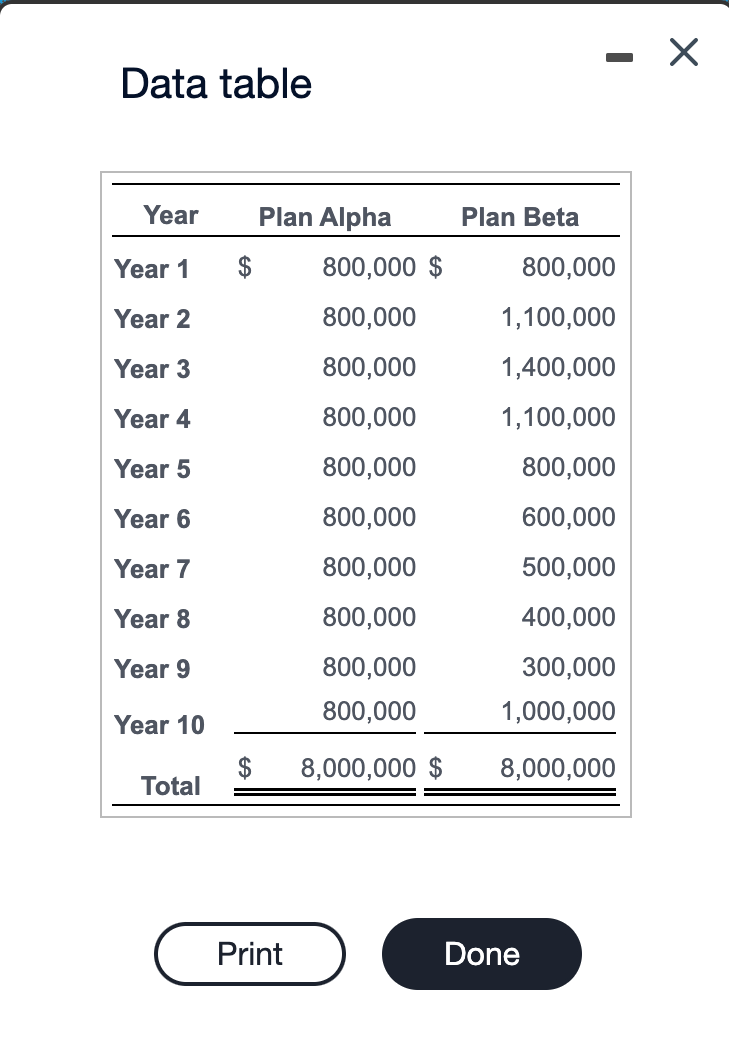The image size is (729, 1047).
Task: Click Plan Alpha's 8,000,000 total
Action: (358, 768)
